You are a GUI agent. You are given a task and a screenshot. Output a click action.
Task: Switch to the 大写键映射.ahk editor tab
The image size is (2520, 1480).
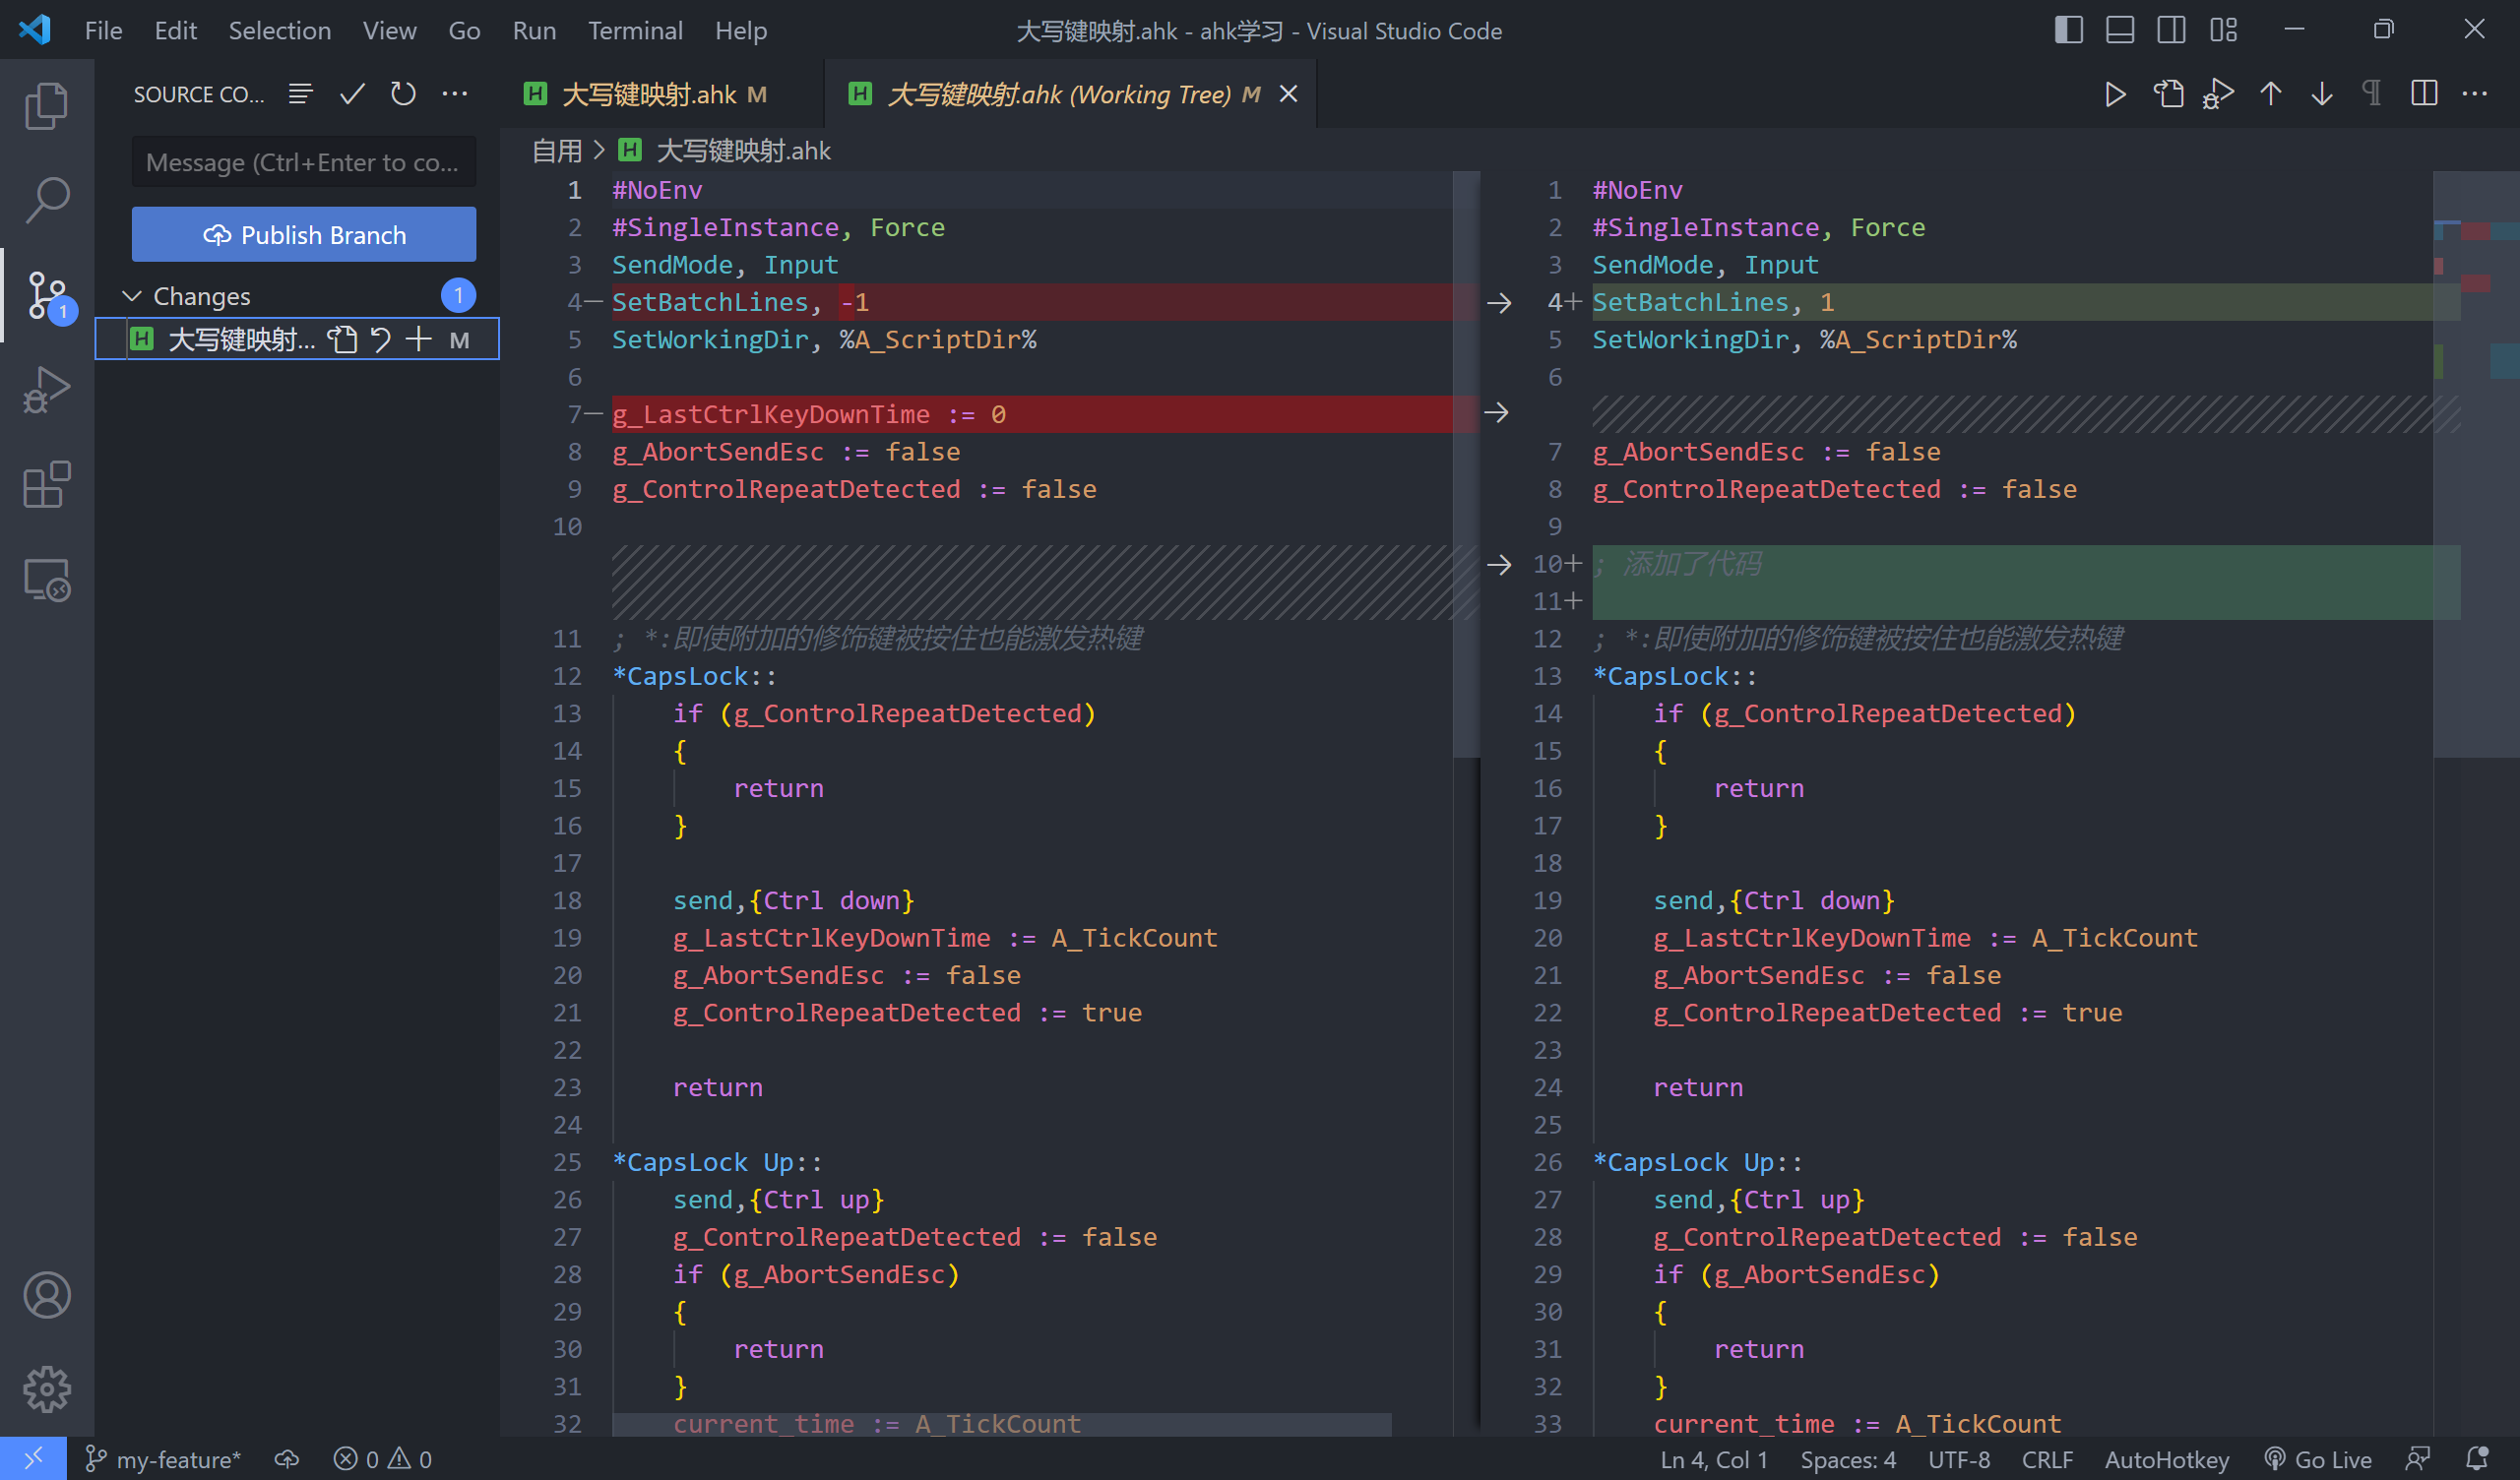[x=648, y=94]
